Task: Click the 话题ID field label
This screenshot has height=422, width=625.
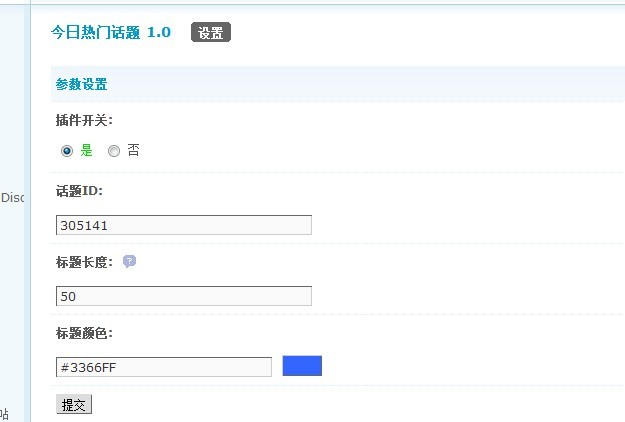Action: pos(79,191)
